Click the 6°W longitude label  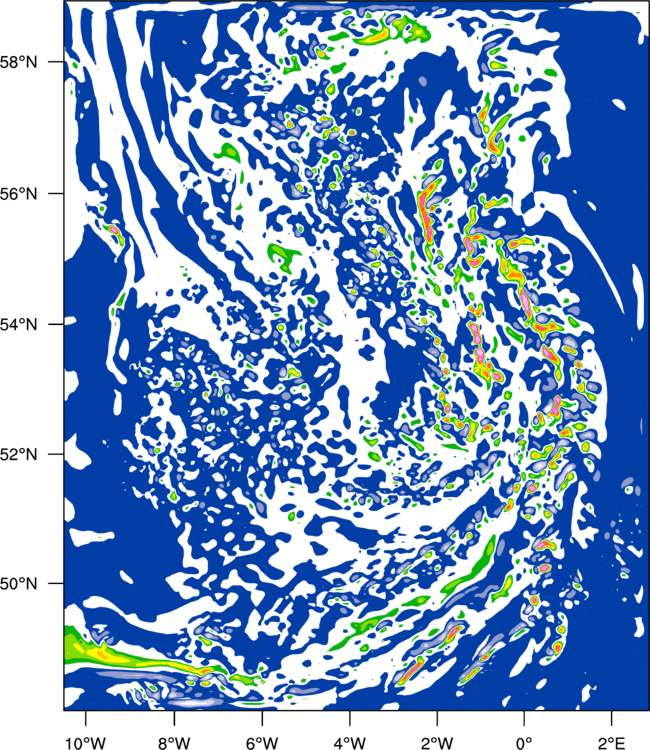click(262, 743)
